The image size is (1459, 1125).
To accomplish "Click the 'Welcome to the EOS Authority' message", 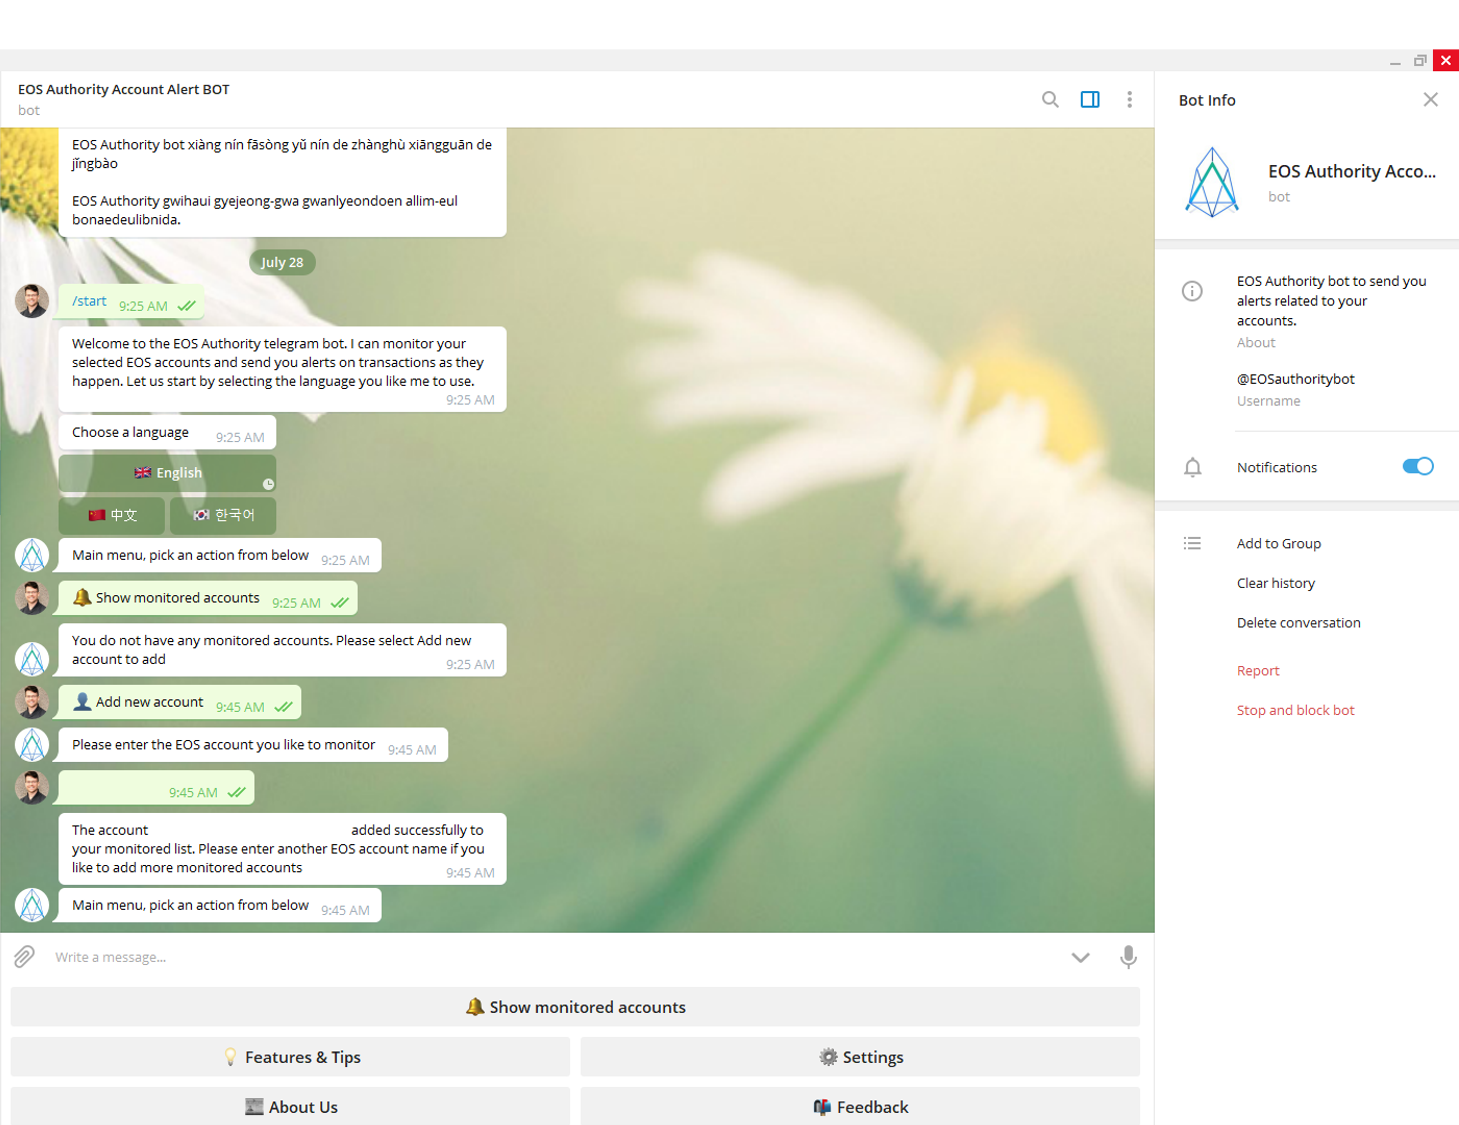I will click(282, 369).
